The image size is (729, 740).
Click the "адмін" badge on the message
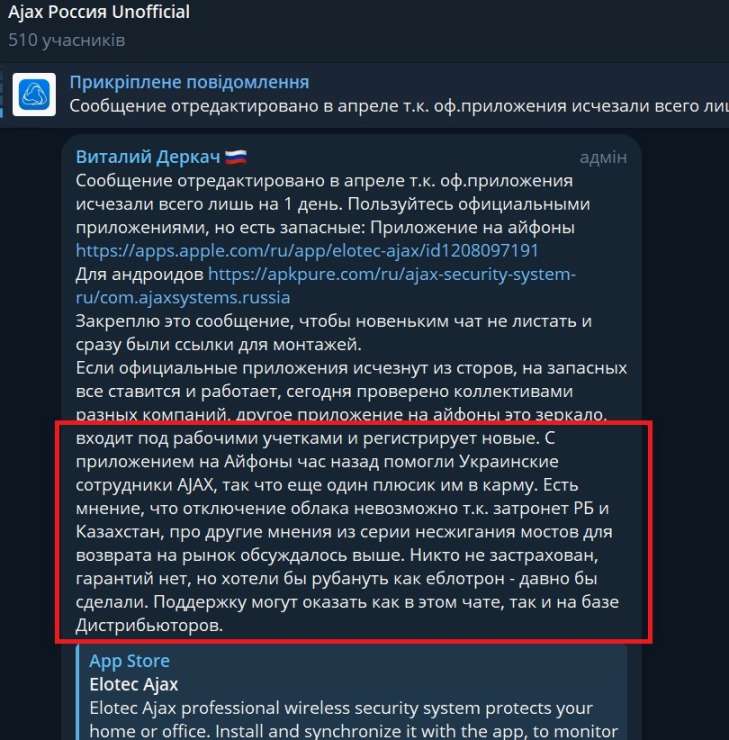[603, 157]
